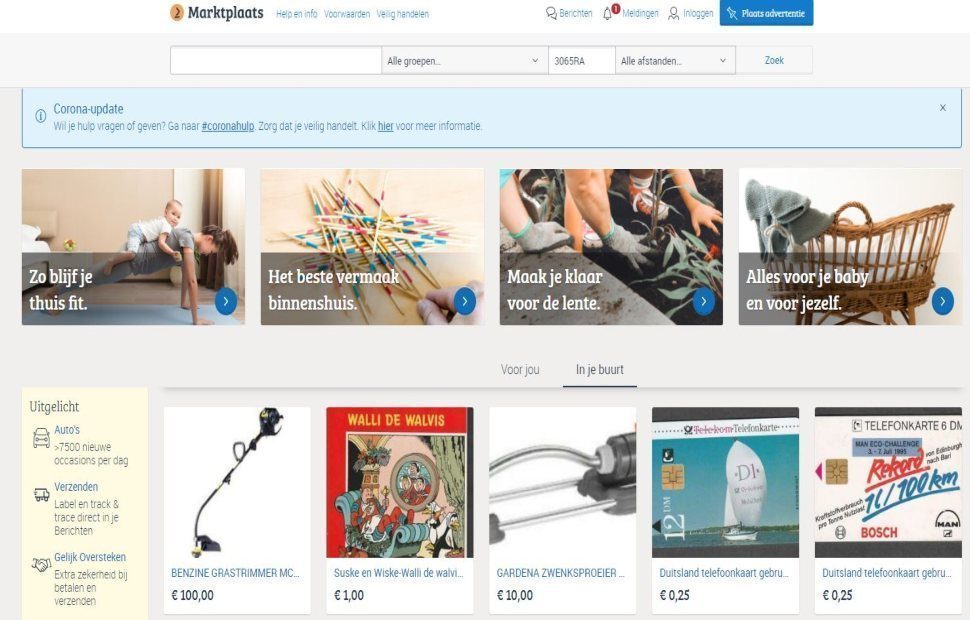
Task: Select the 'In je buurt' tab
Action: pos(599,369)
